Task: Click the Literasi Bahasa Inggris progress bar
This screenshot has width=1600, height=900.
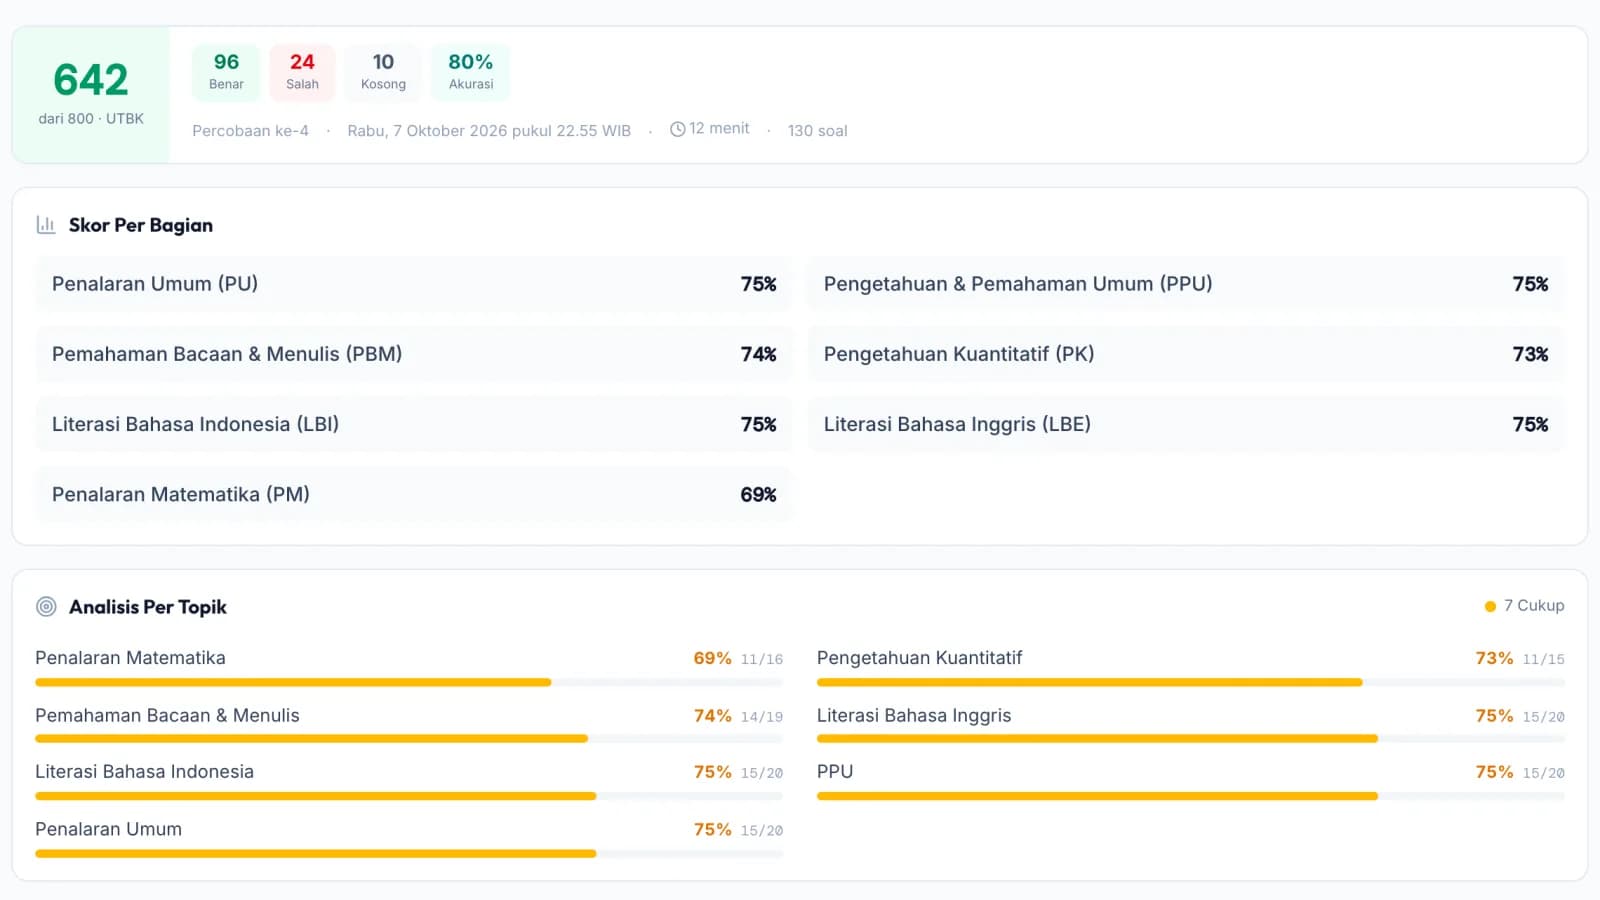Action: 1191,739
